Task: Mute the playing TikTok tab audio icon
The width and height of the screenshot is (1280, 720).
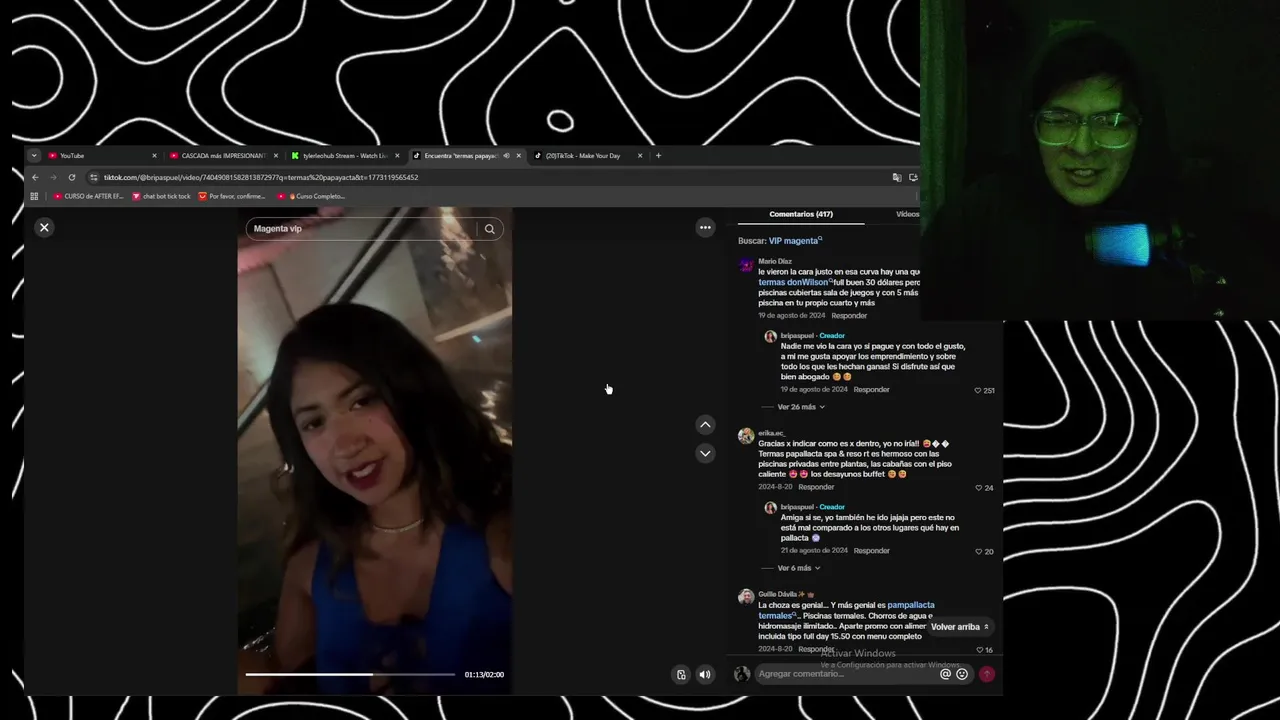Action: 506,155
